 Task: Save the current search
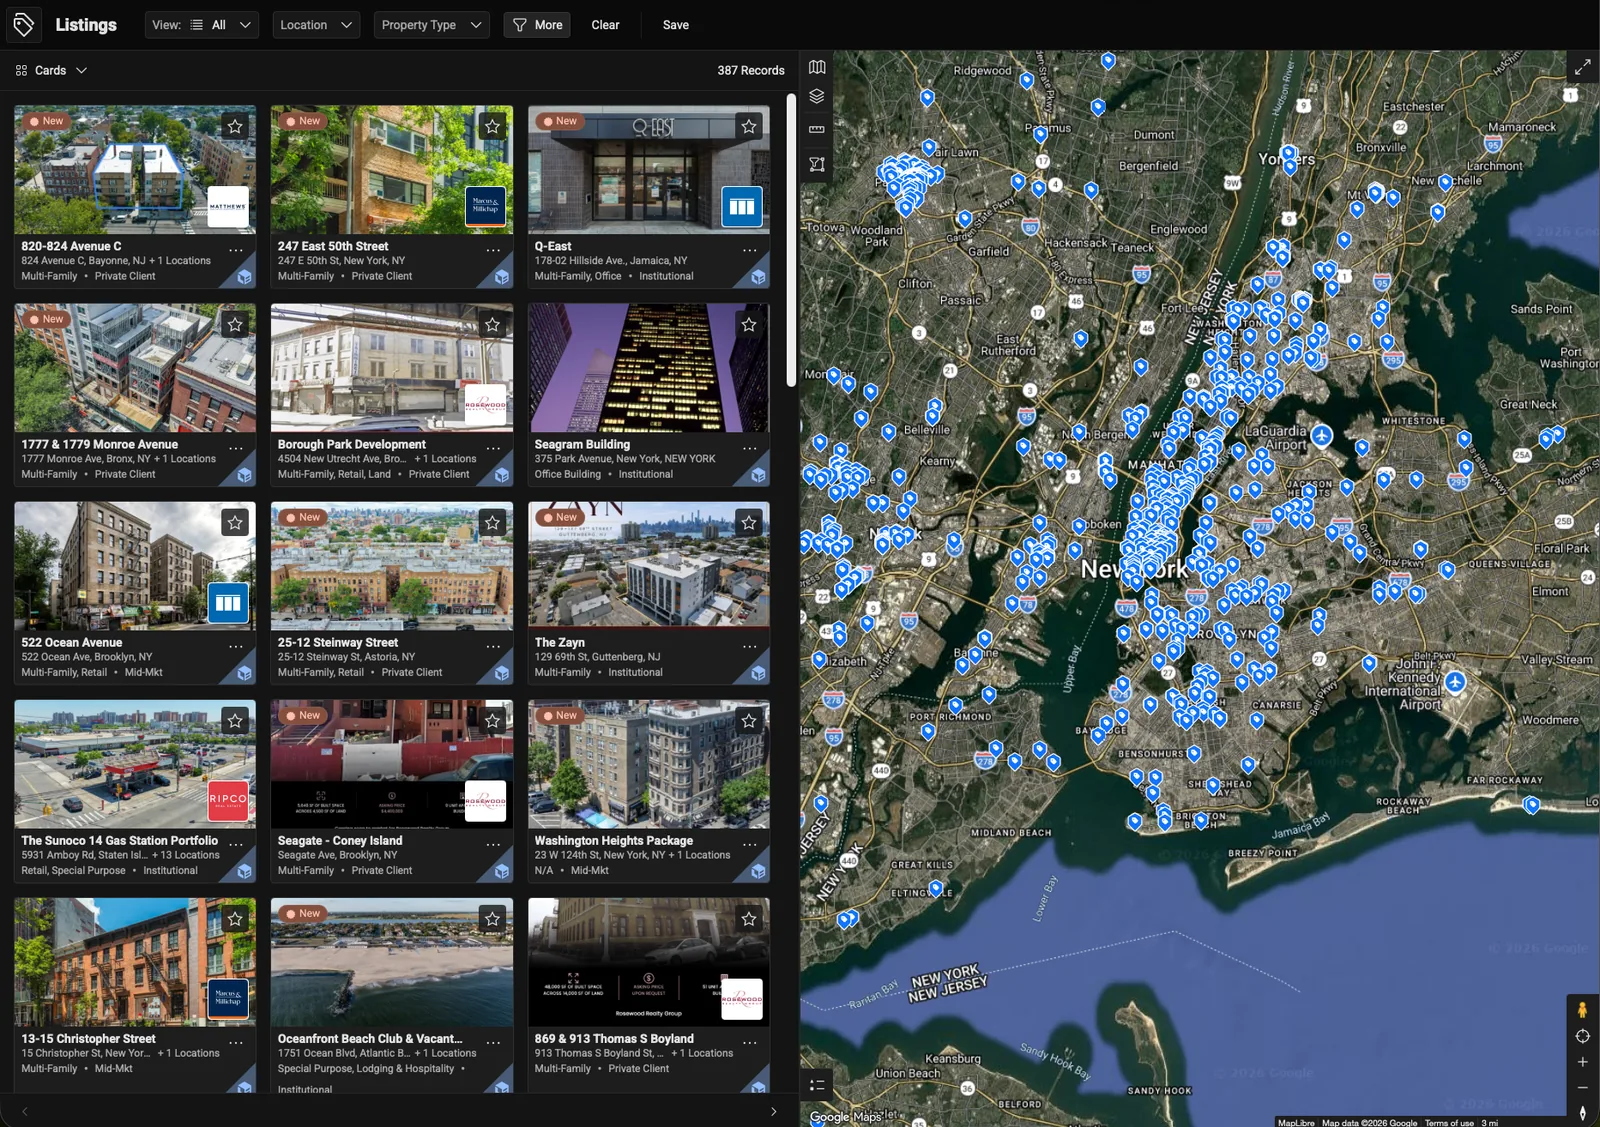coord(676,25)
